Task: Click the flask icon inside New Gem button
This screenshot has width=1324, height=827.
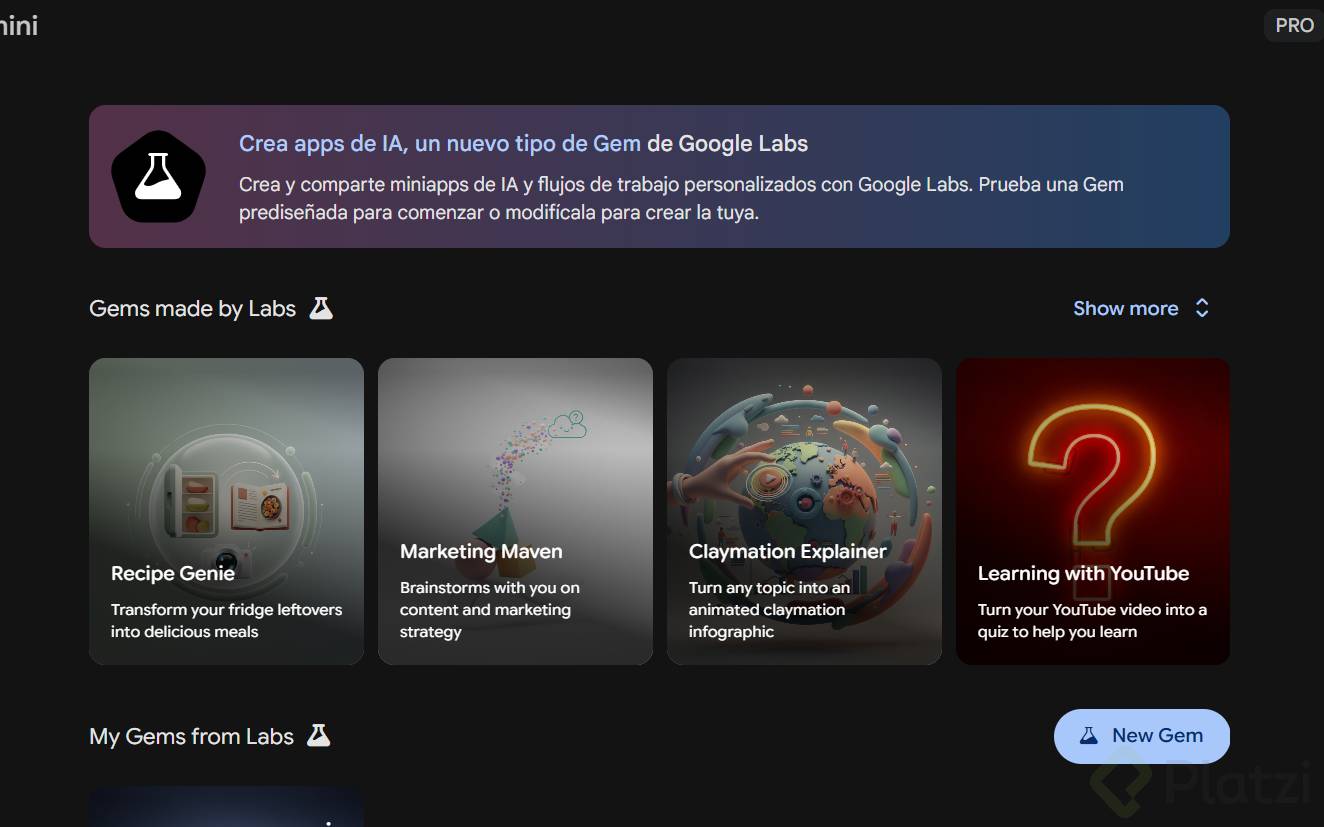Action: click(x=1088, y=736)
